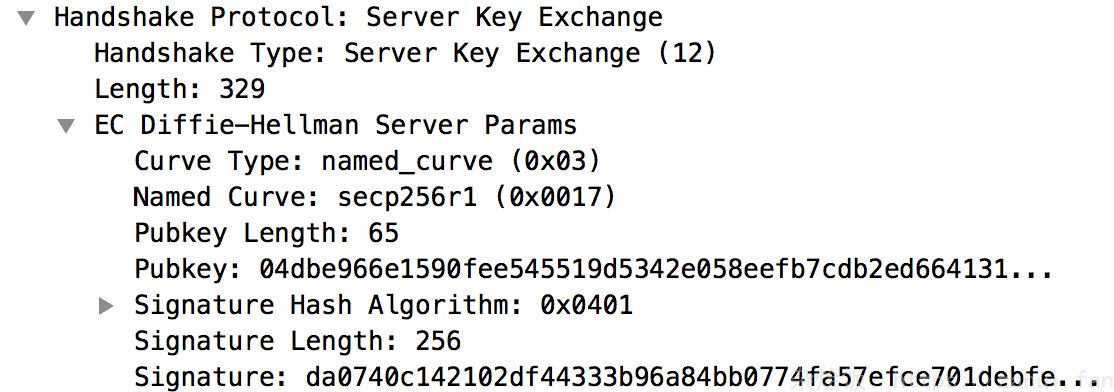Select the Named Curve: secp256r1 row
Image resolution: width=1114 pixels, height=392 pixels.
[375, 197]
